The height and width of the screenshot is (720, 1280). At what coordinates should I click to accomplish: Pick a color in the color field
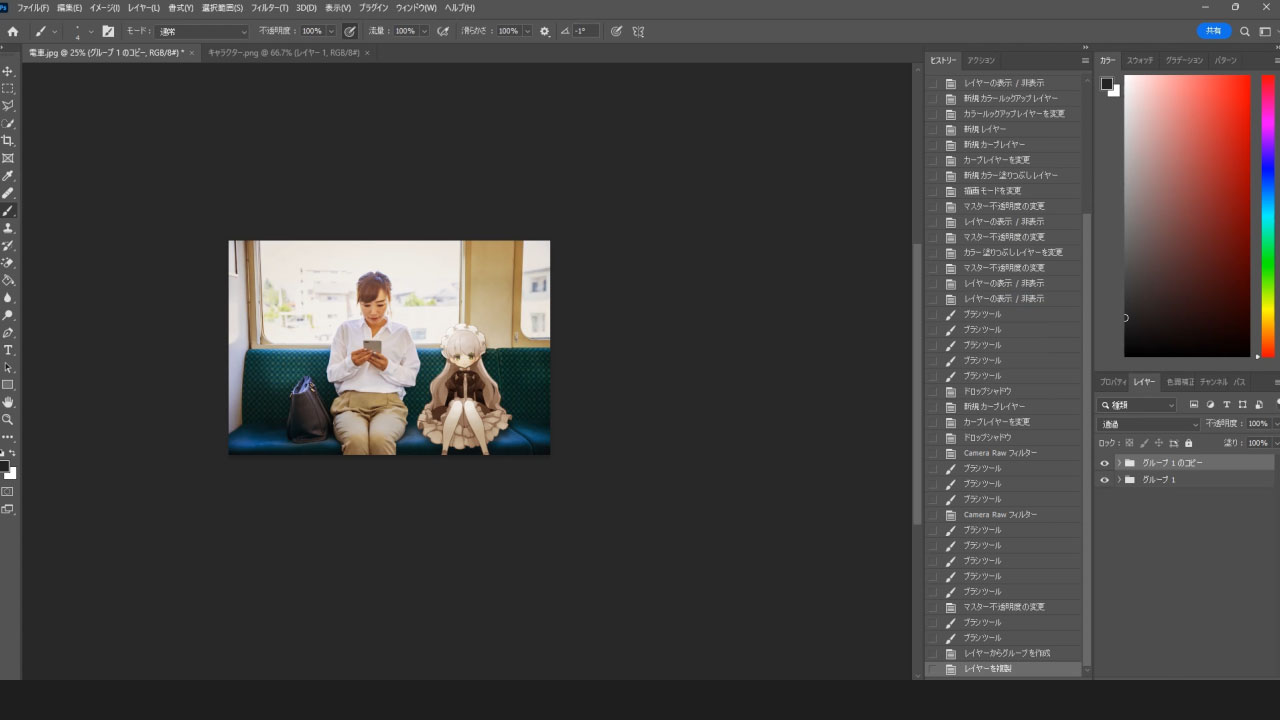pyautogui.click(x=1187, y=216)
